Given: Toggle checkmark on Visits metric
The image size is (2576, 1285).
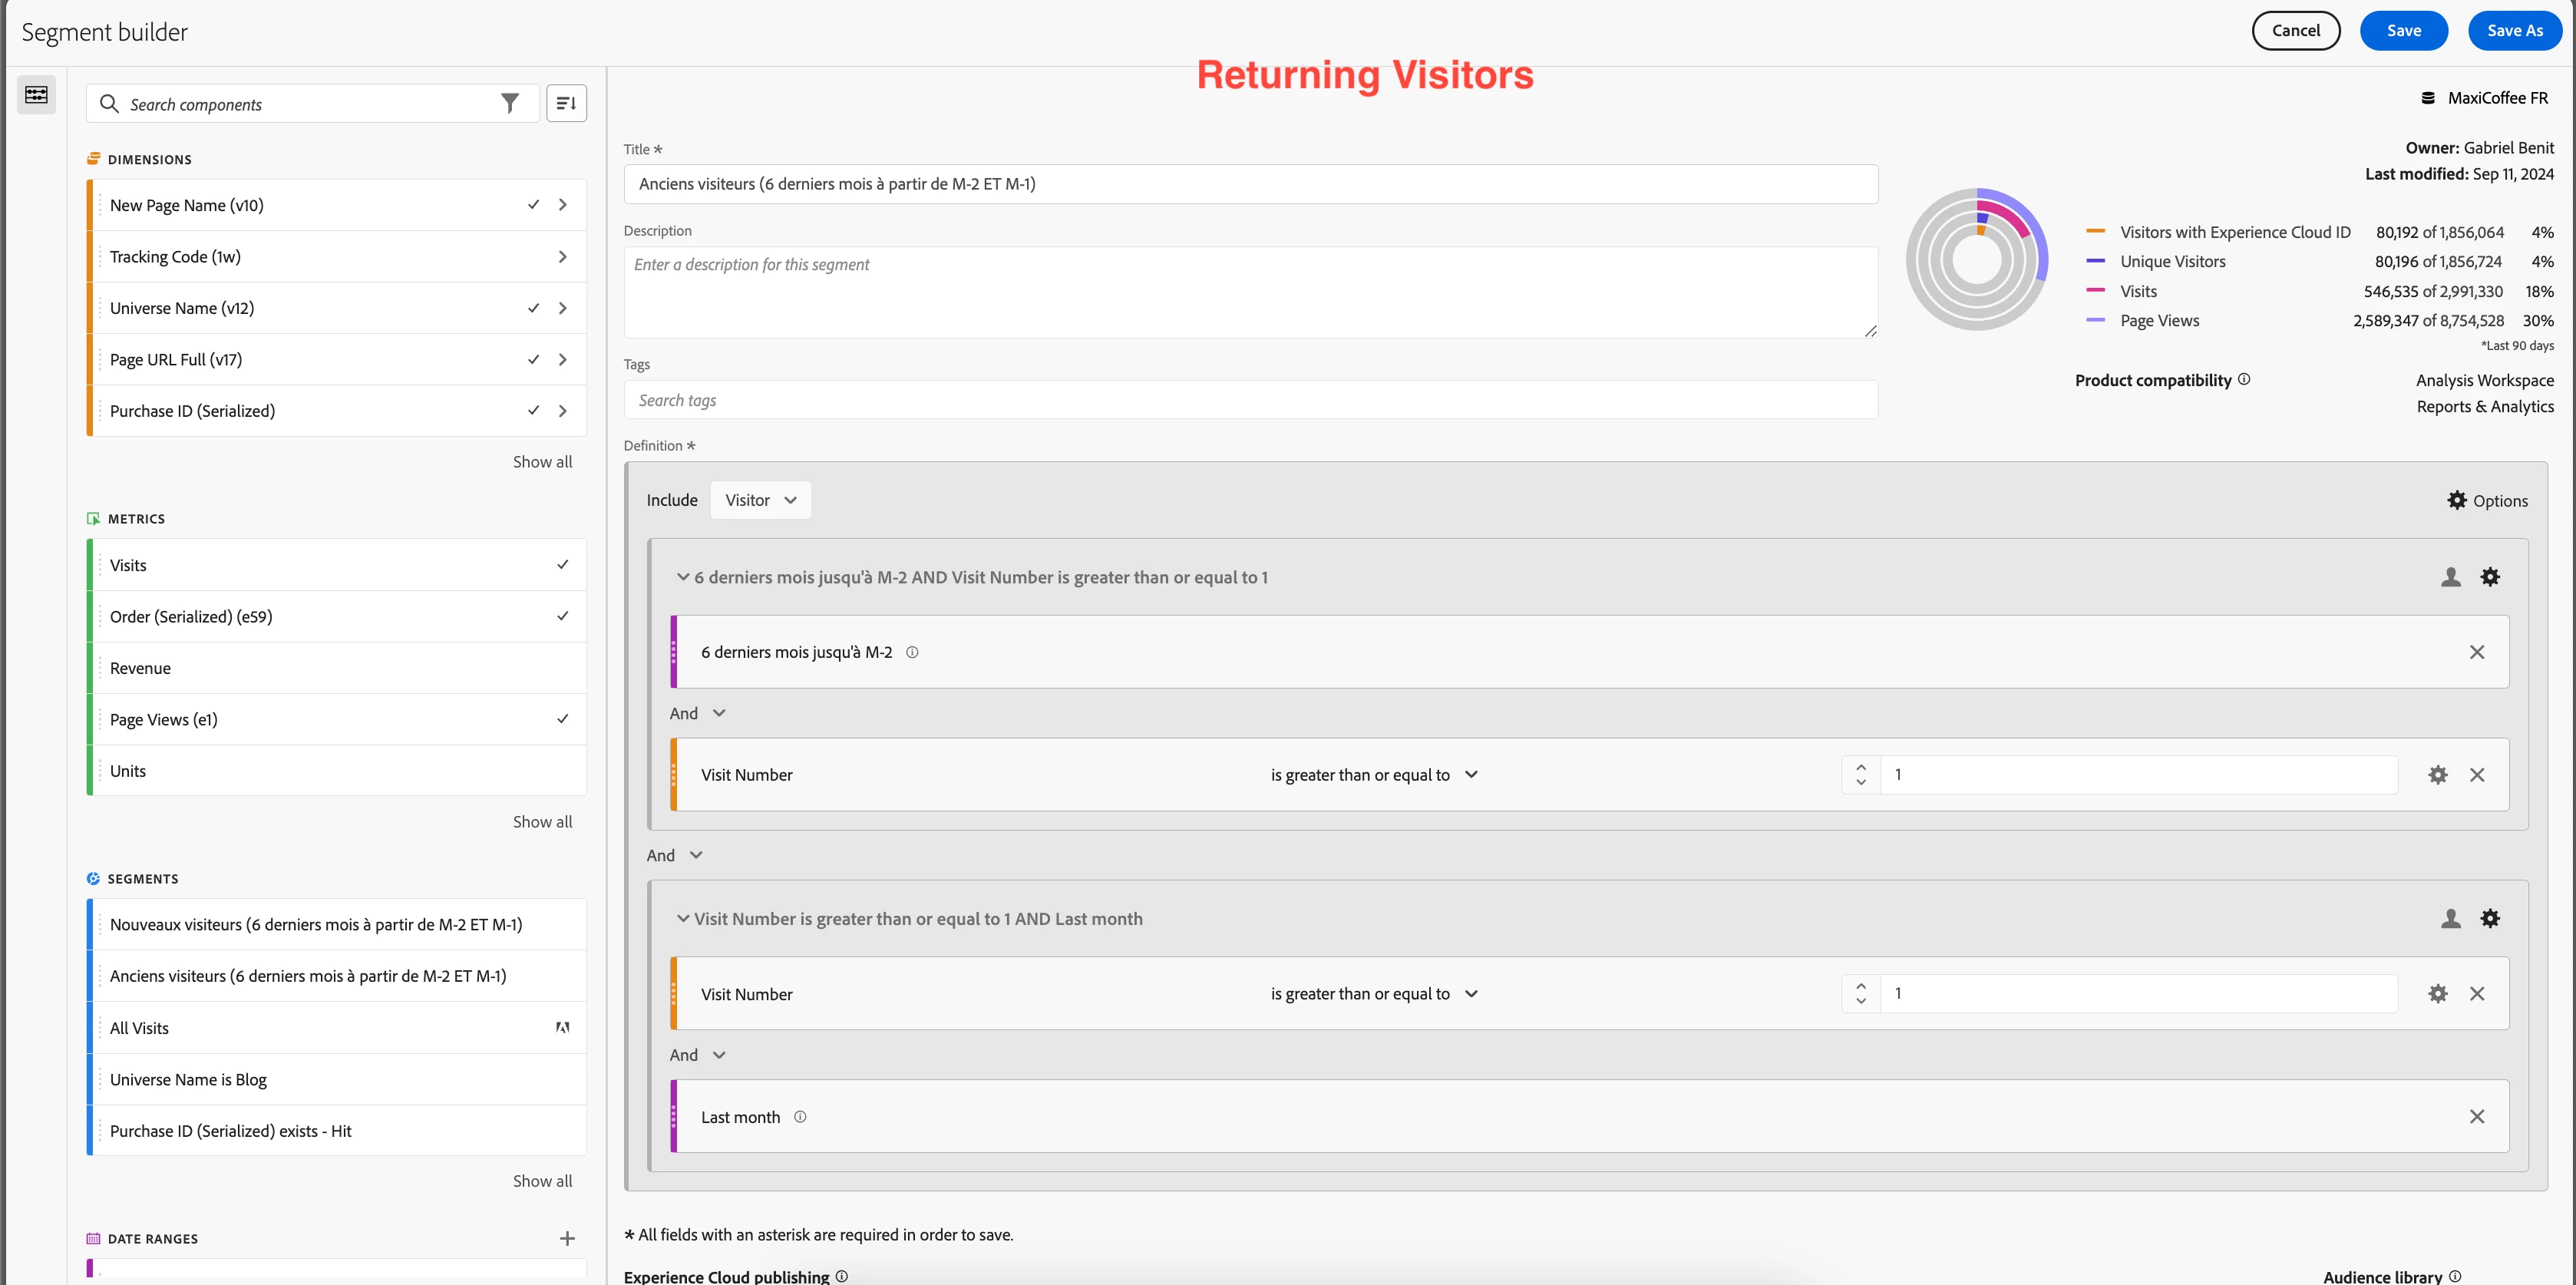Looking at the screenshot, I should (562, 565).
